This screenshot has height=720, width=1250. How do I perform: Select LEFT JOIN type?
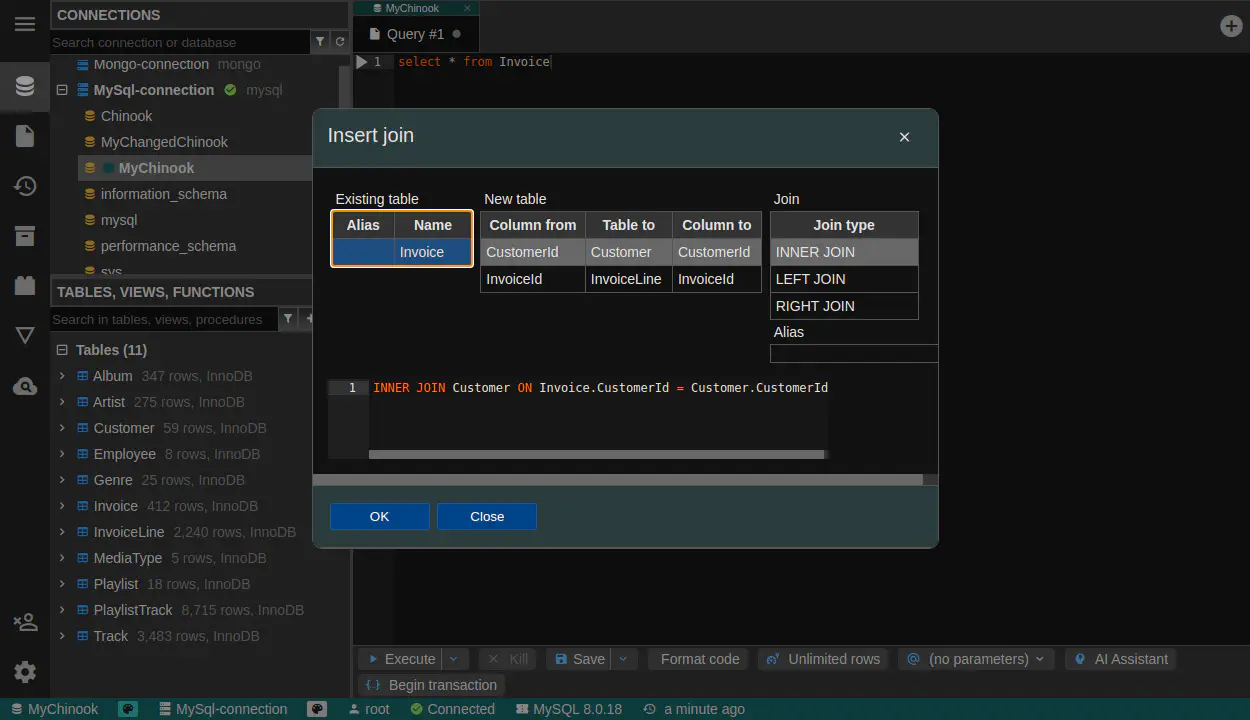tap(844, 279)
